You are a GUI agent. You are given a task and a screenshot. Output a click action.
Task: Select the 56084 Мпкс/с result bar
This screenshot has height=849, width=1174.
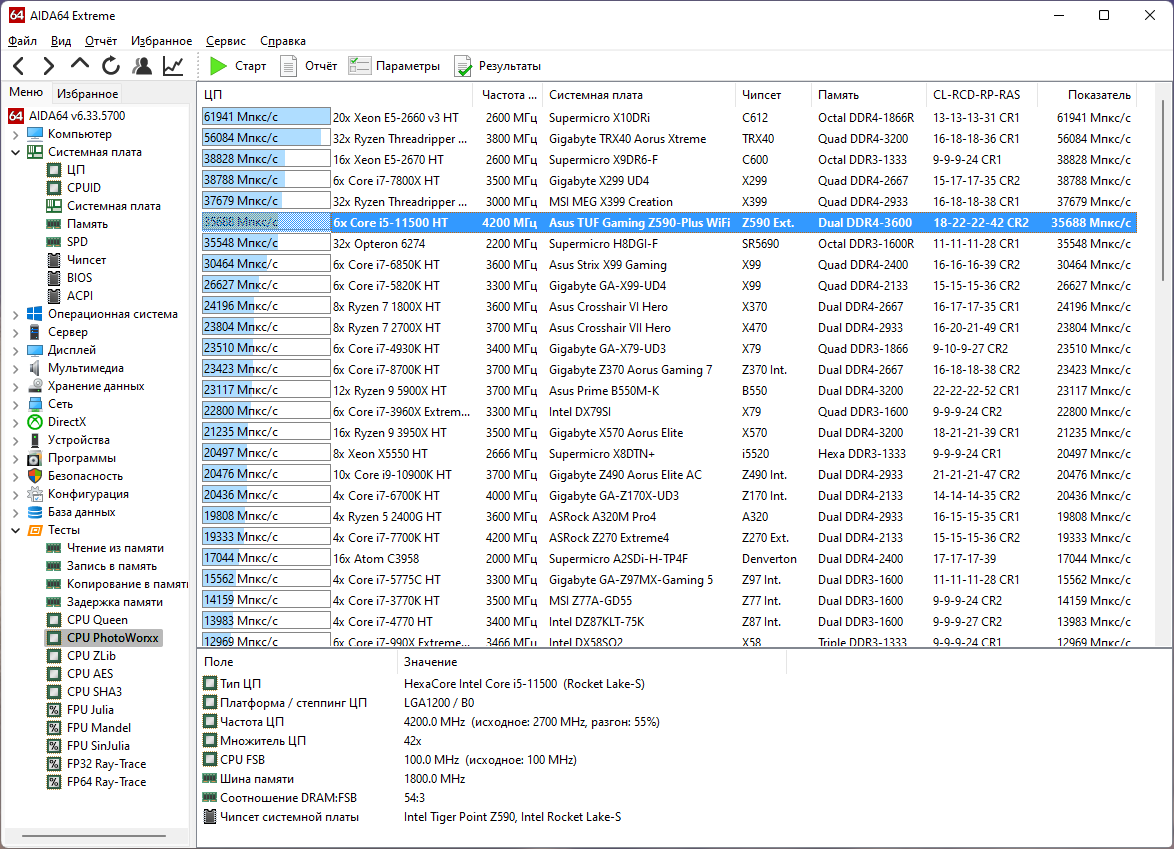[266, 138]
